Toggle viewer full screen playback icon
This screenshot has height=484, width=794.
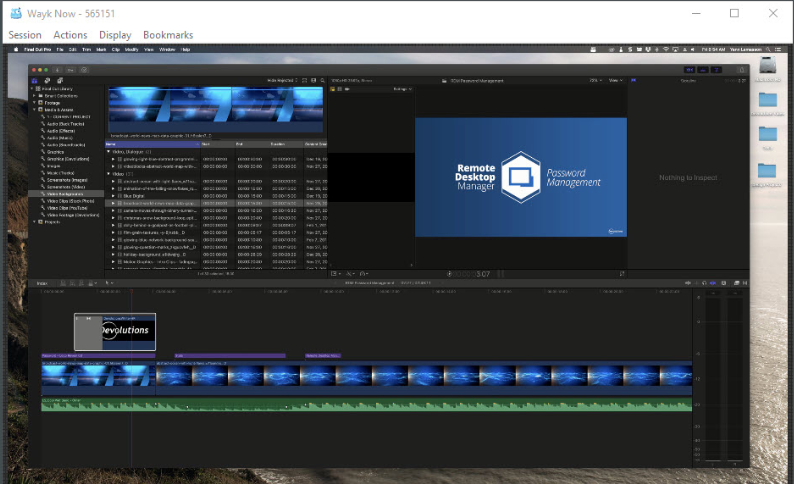click(622, 274)
